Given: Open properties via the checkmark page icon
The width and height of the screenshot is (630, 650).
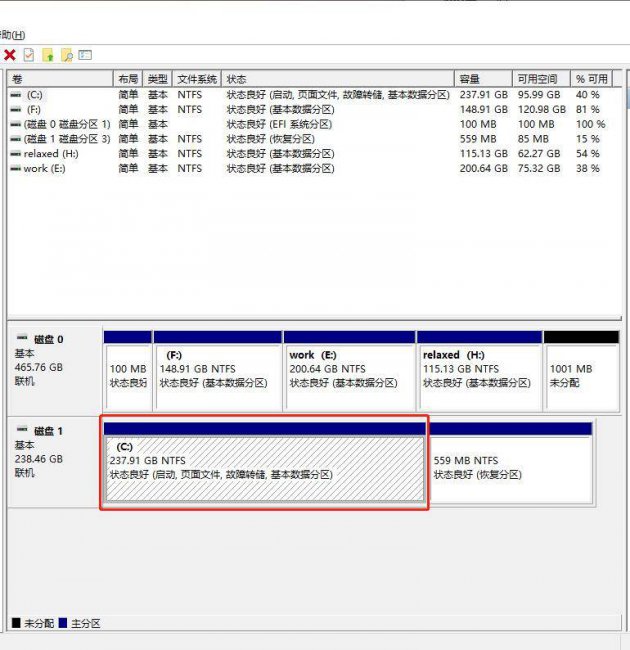Looking at the screenshot, I should [29, 55].
